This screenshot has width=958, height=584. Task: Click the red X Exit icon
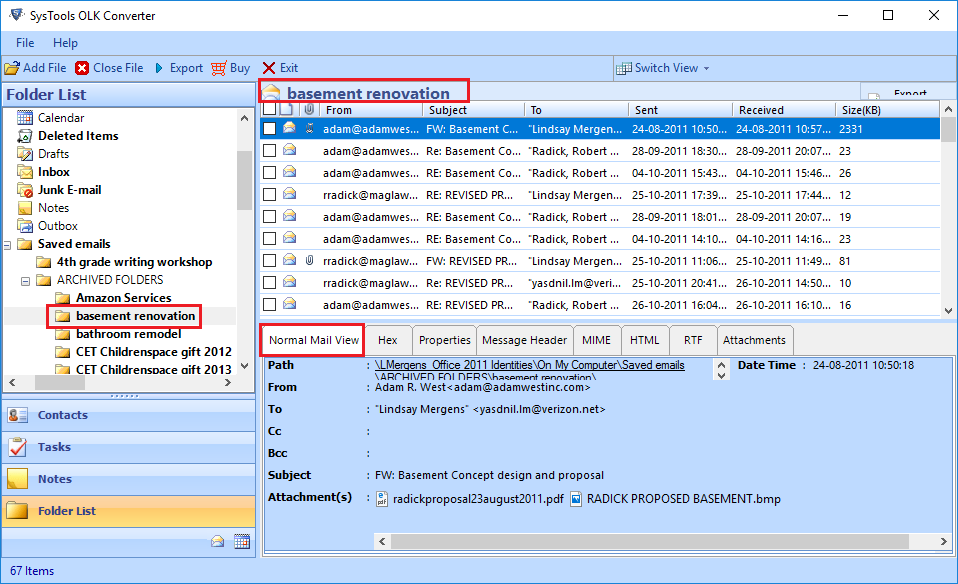(269, 68)
